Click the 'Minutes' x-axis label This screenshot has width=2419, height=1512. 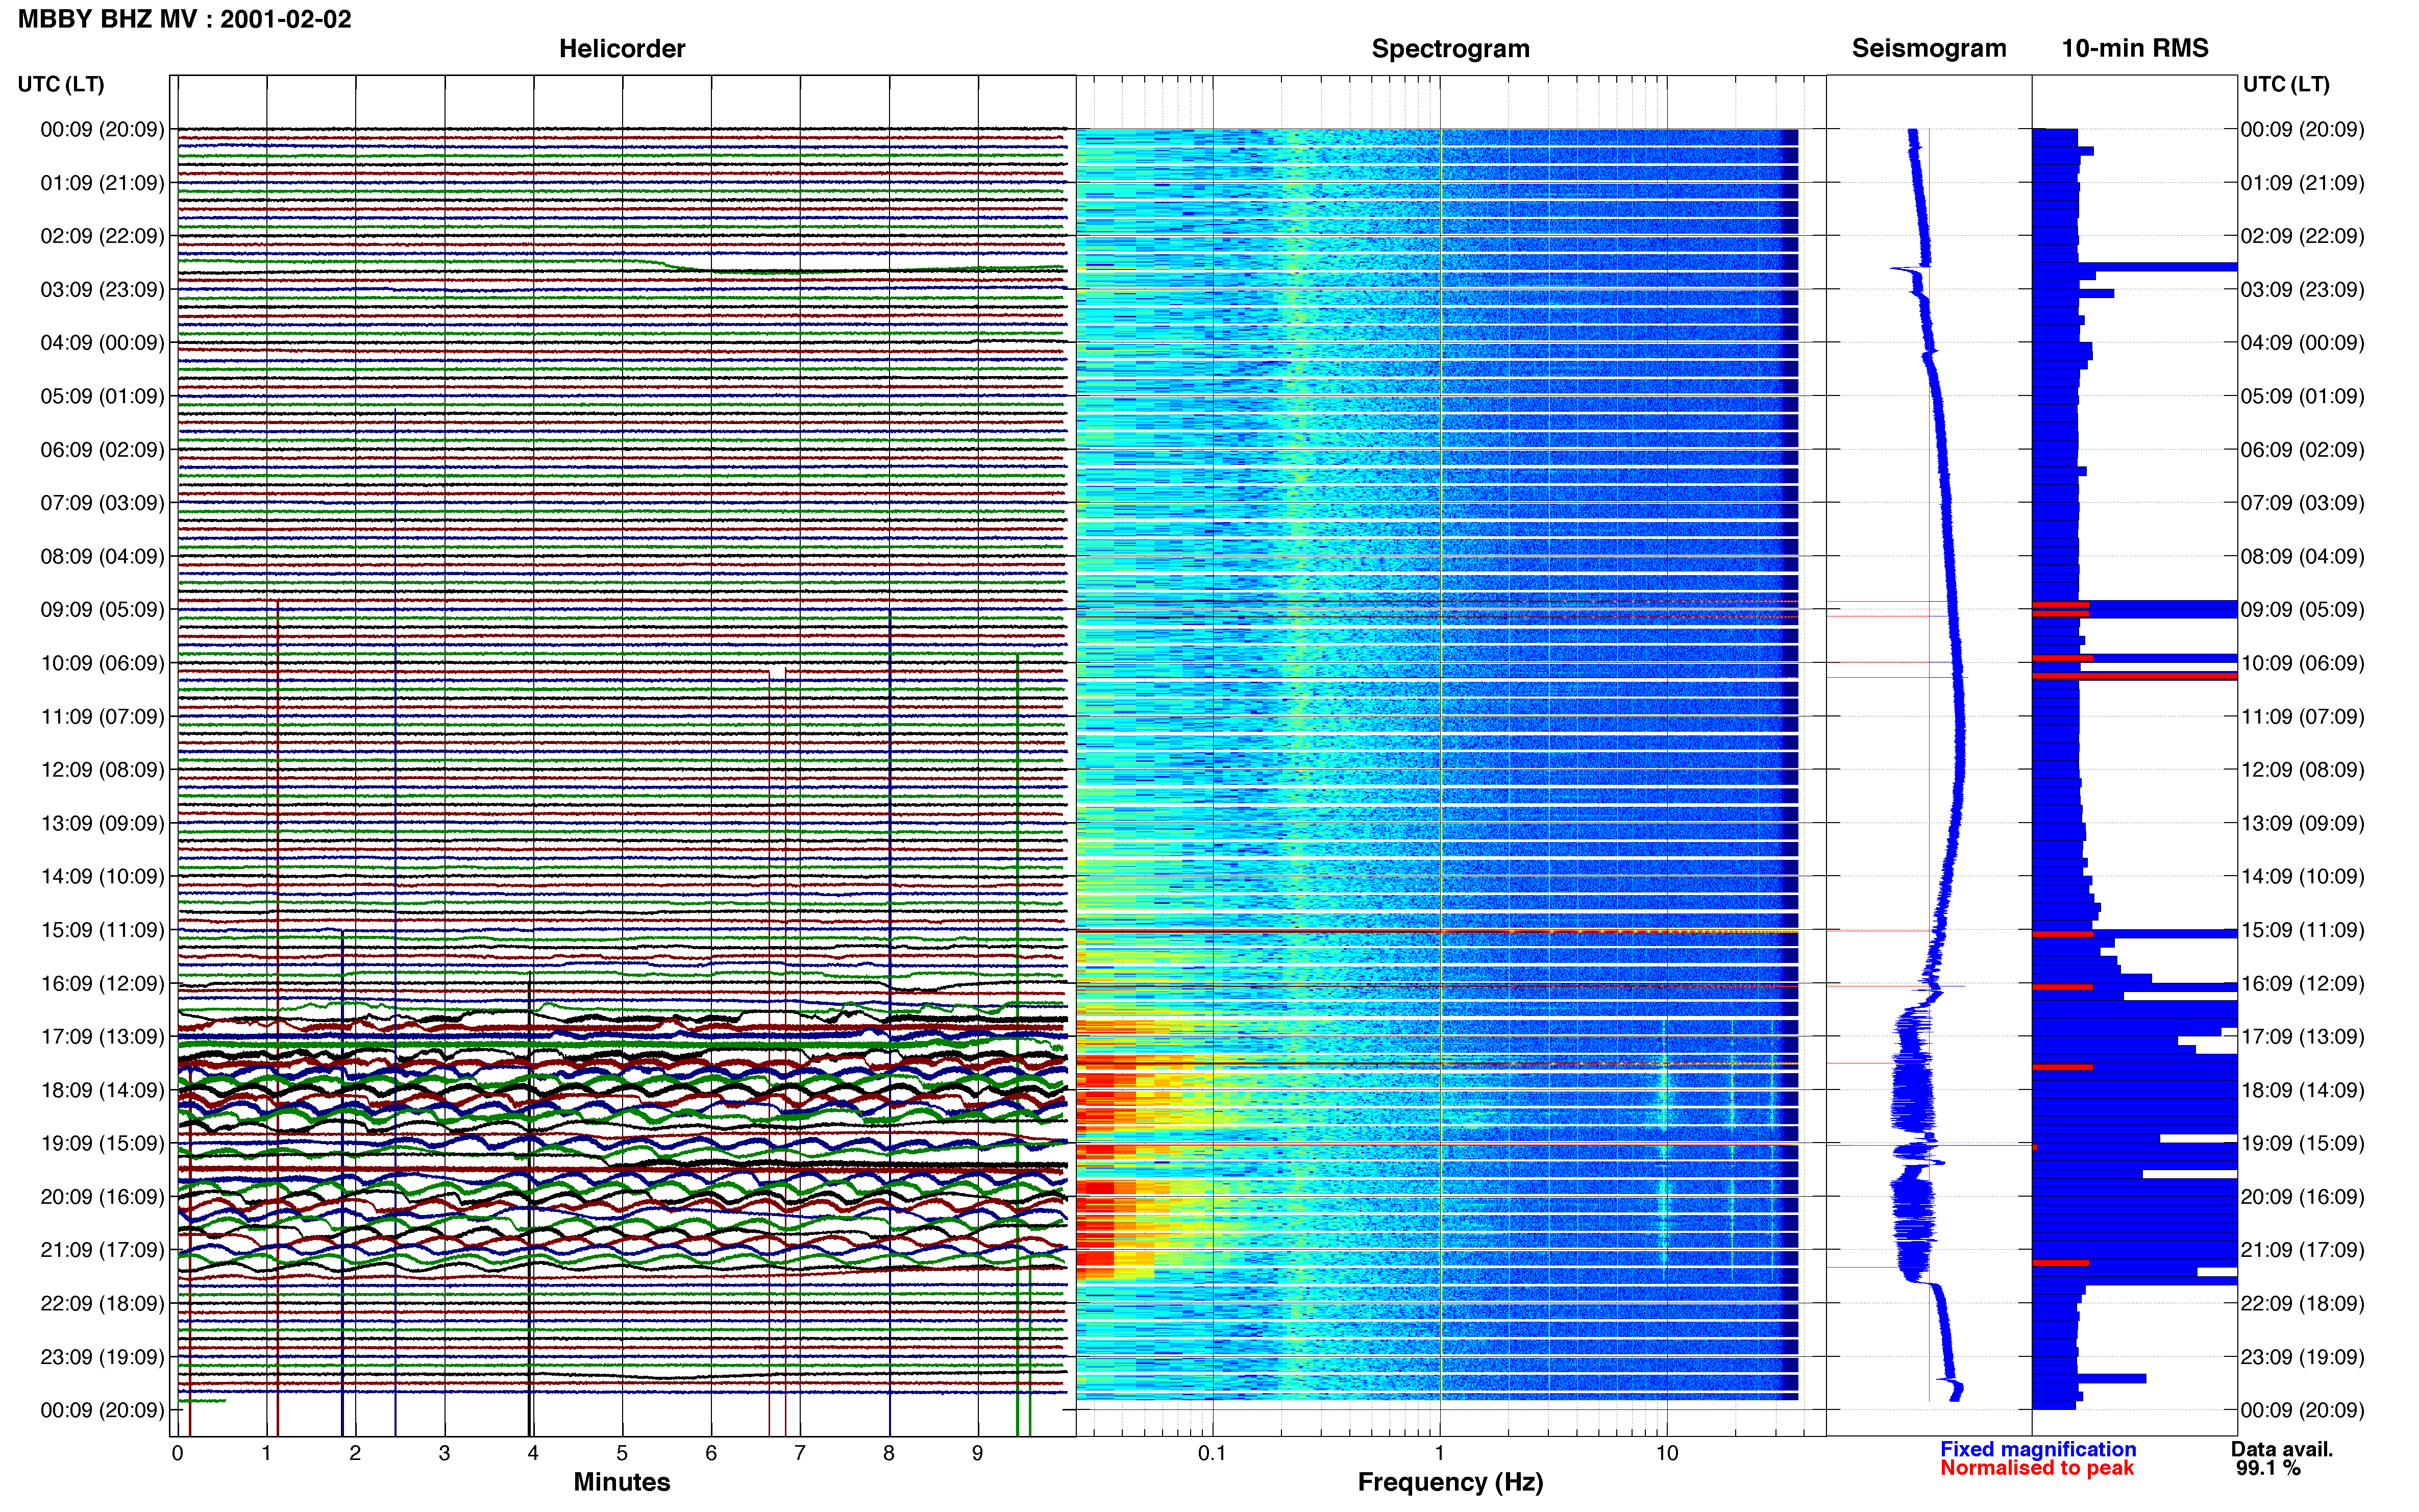point(622,1482)
